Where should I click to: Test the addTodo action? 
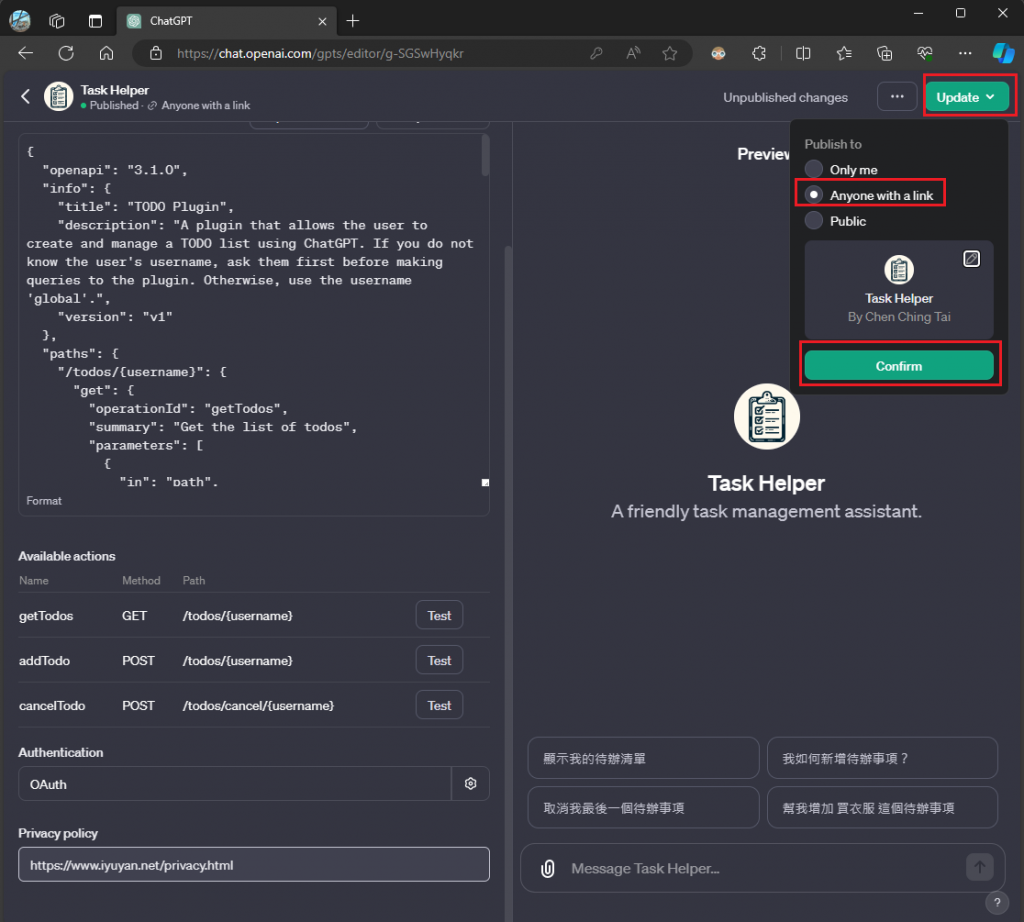440,660
